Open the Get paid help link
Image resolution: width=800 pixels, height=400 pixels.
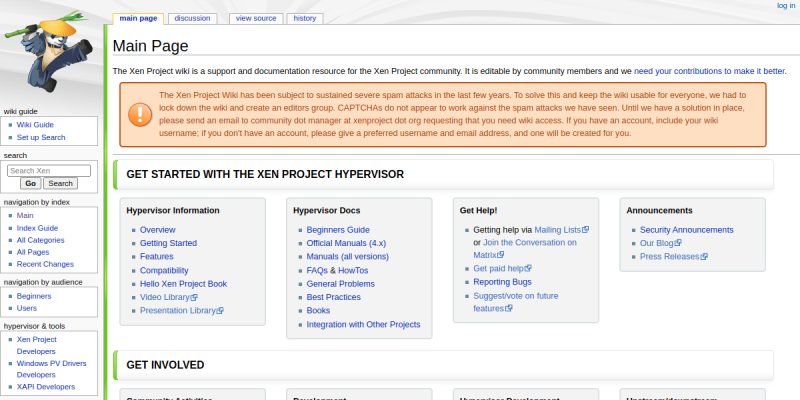[498, 268]
